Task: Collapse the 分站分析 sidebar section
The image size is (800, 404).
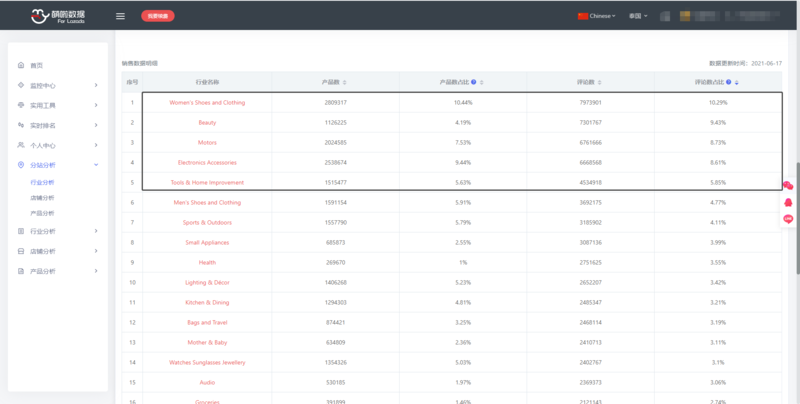Action: point(58,165)
